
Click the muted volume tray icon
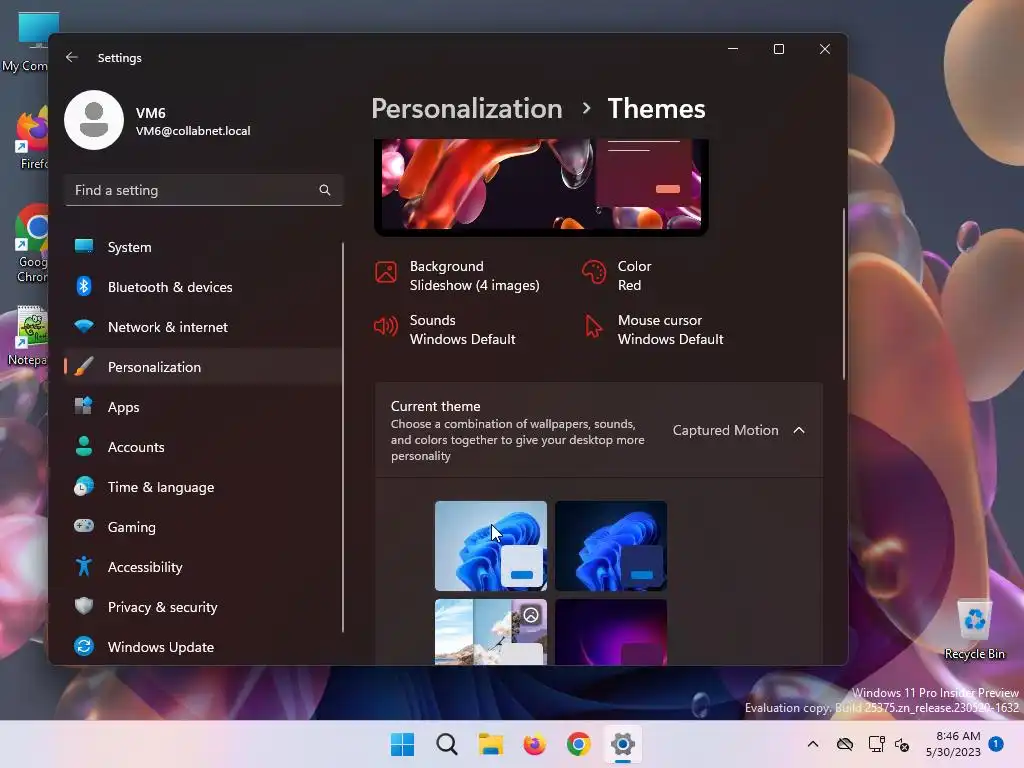pyautogui.click(x=903, y=744)
